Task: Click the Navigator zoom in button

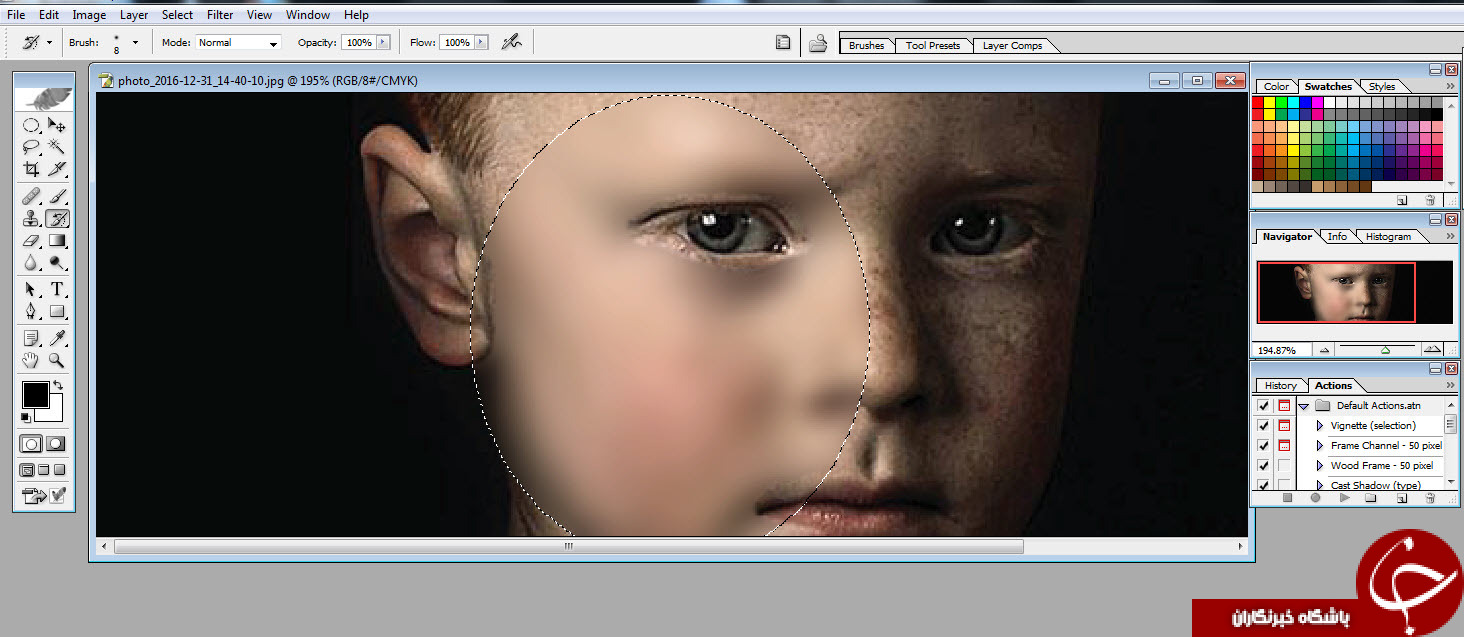Action: pos(1431,349)
